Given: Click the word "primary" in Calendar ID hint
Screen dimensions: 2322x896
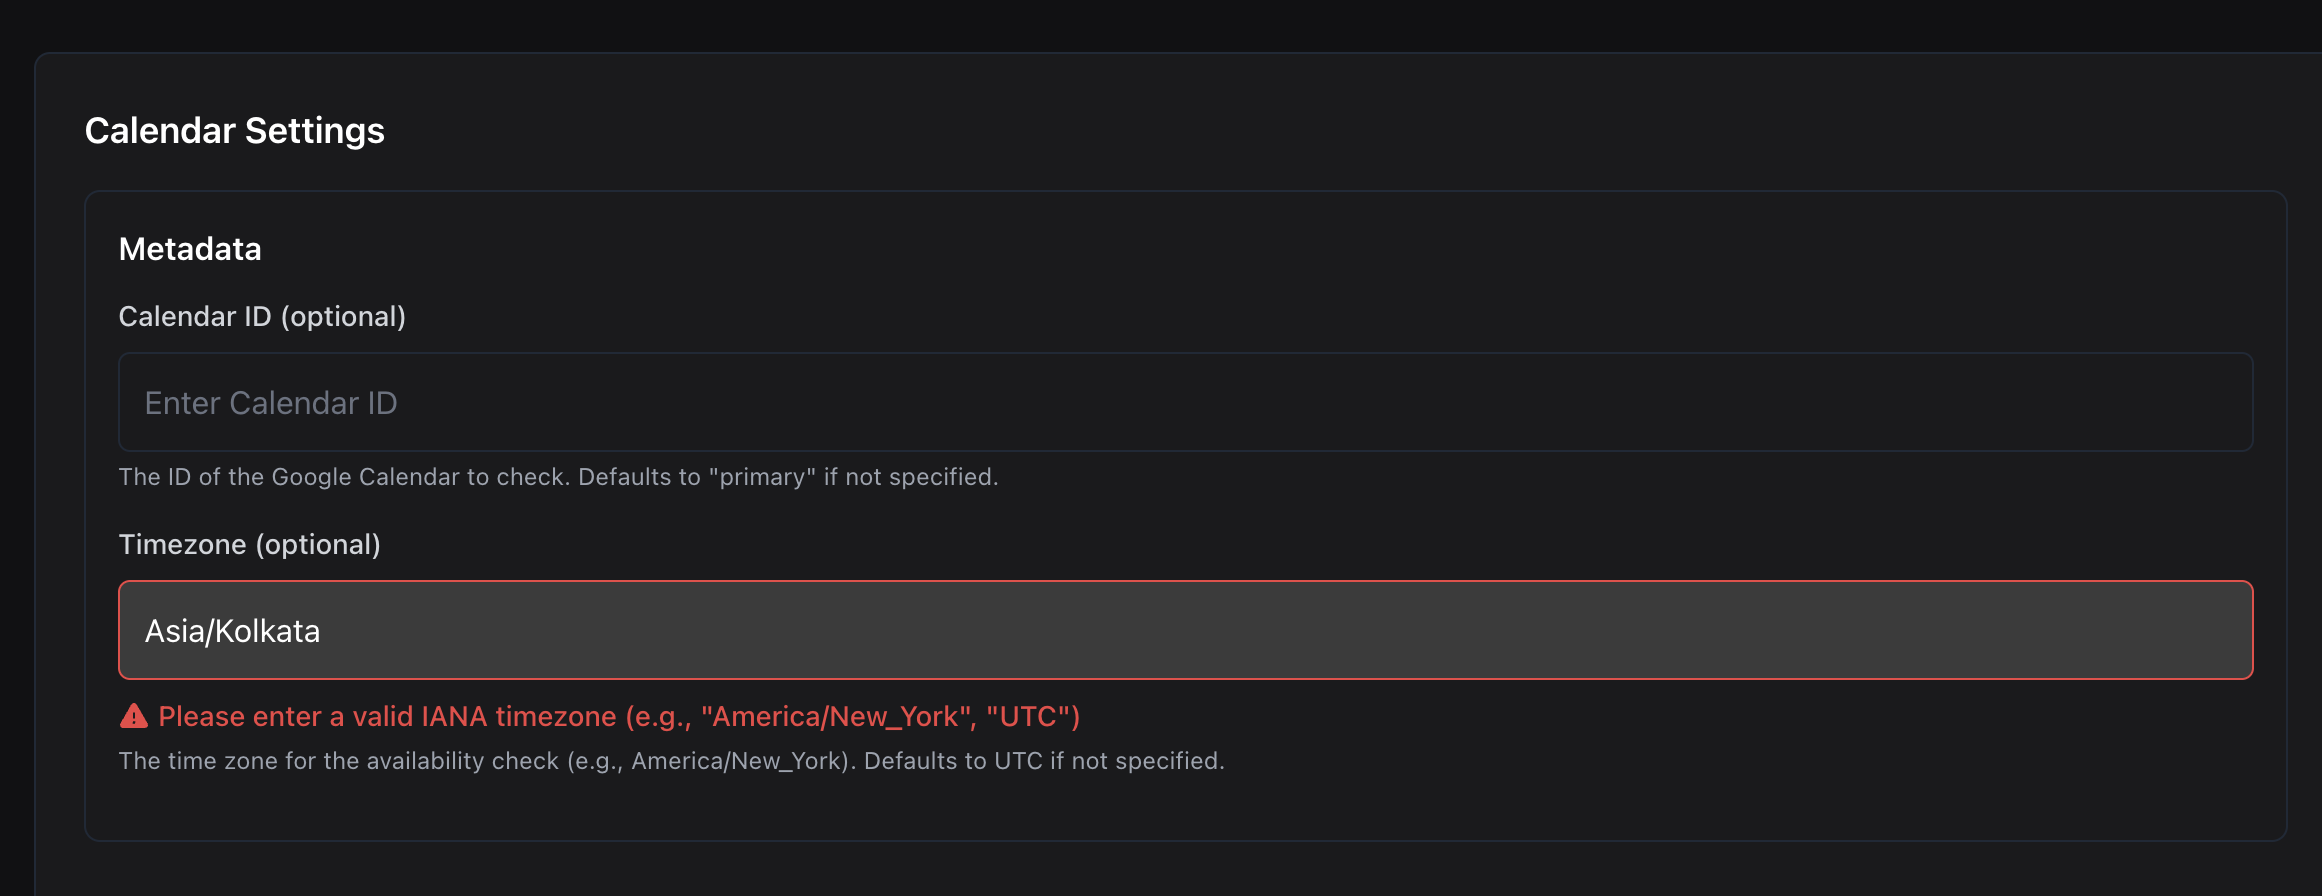Looking at the screenshot, I should point(762,477).
